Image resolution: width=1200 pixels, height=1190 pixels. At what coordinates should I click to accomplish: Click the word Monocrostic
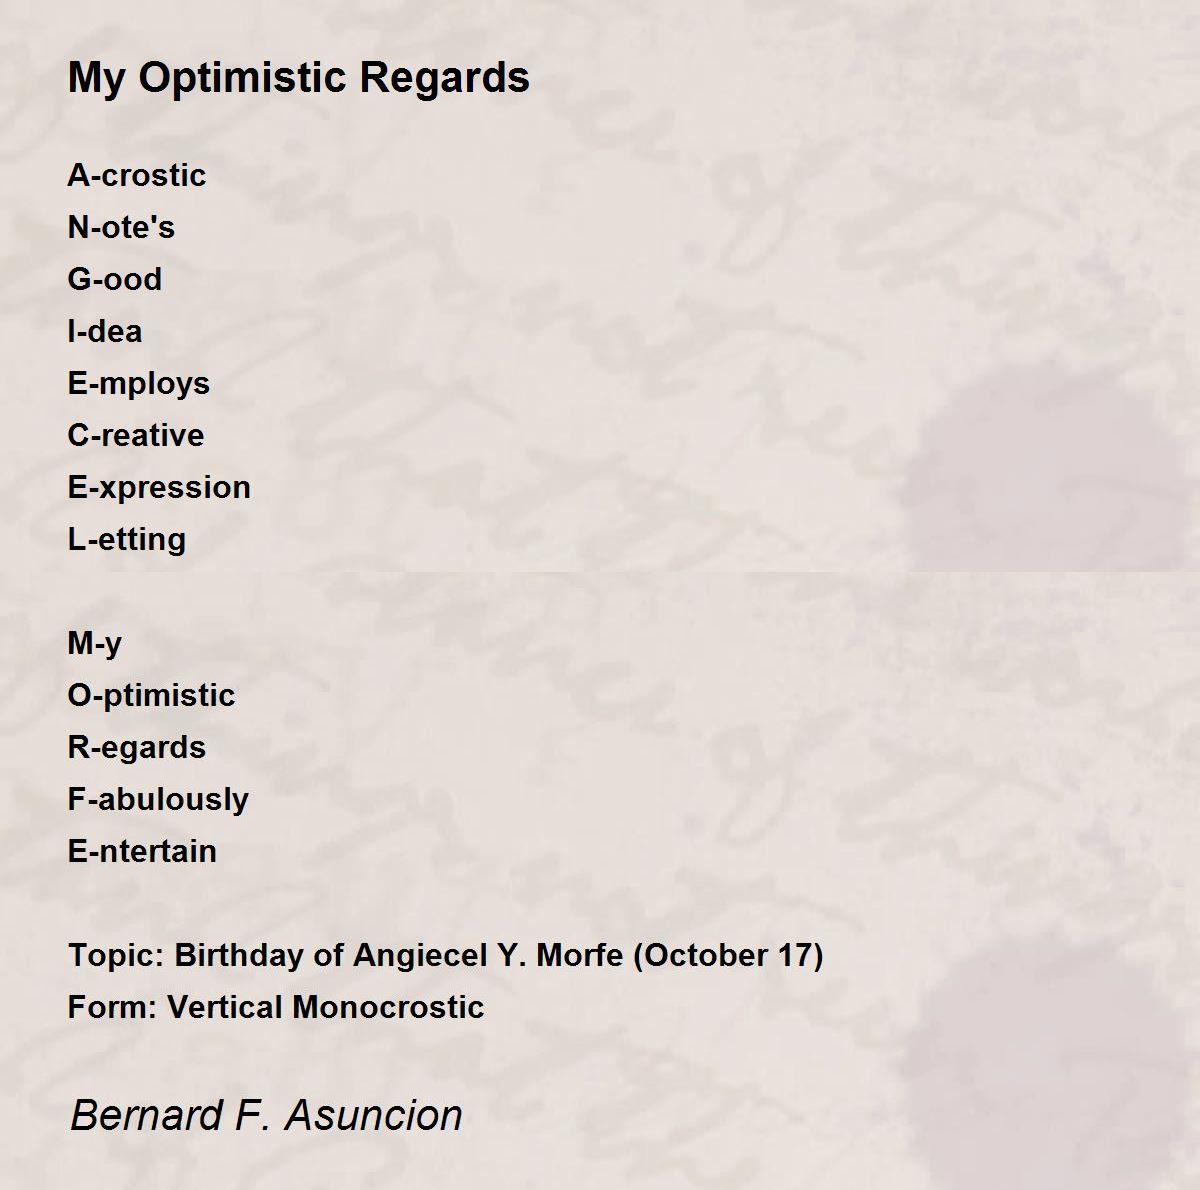tap(388, 1007)
